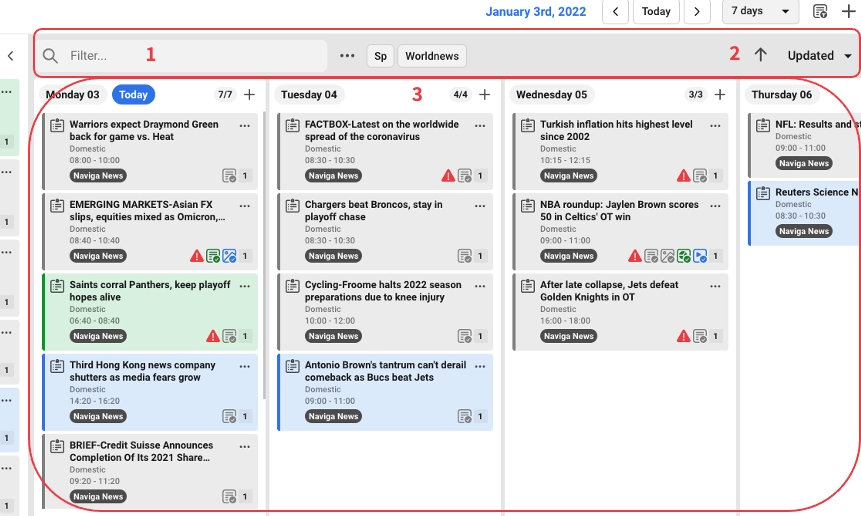Viewport: 861px width, 516px height.
Task: Toggle the Sp filter chip
Action: pyautogui.click(x=380, y=56)
